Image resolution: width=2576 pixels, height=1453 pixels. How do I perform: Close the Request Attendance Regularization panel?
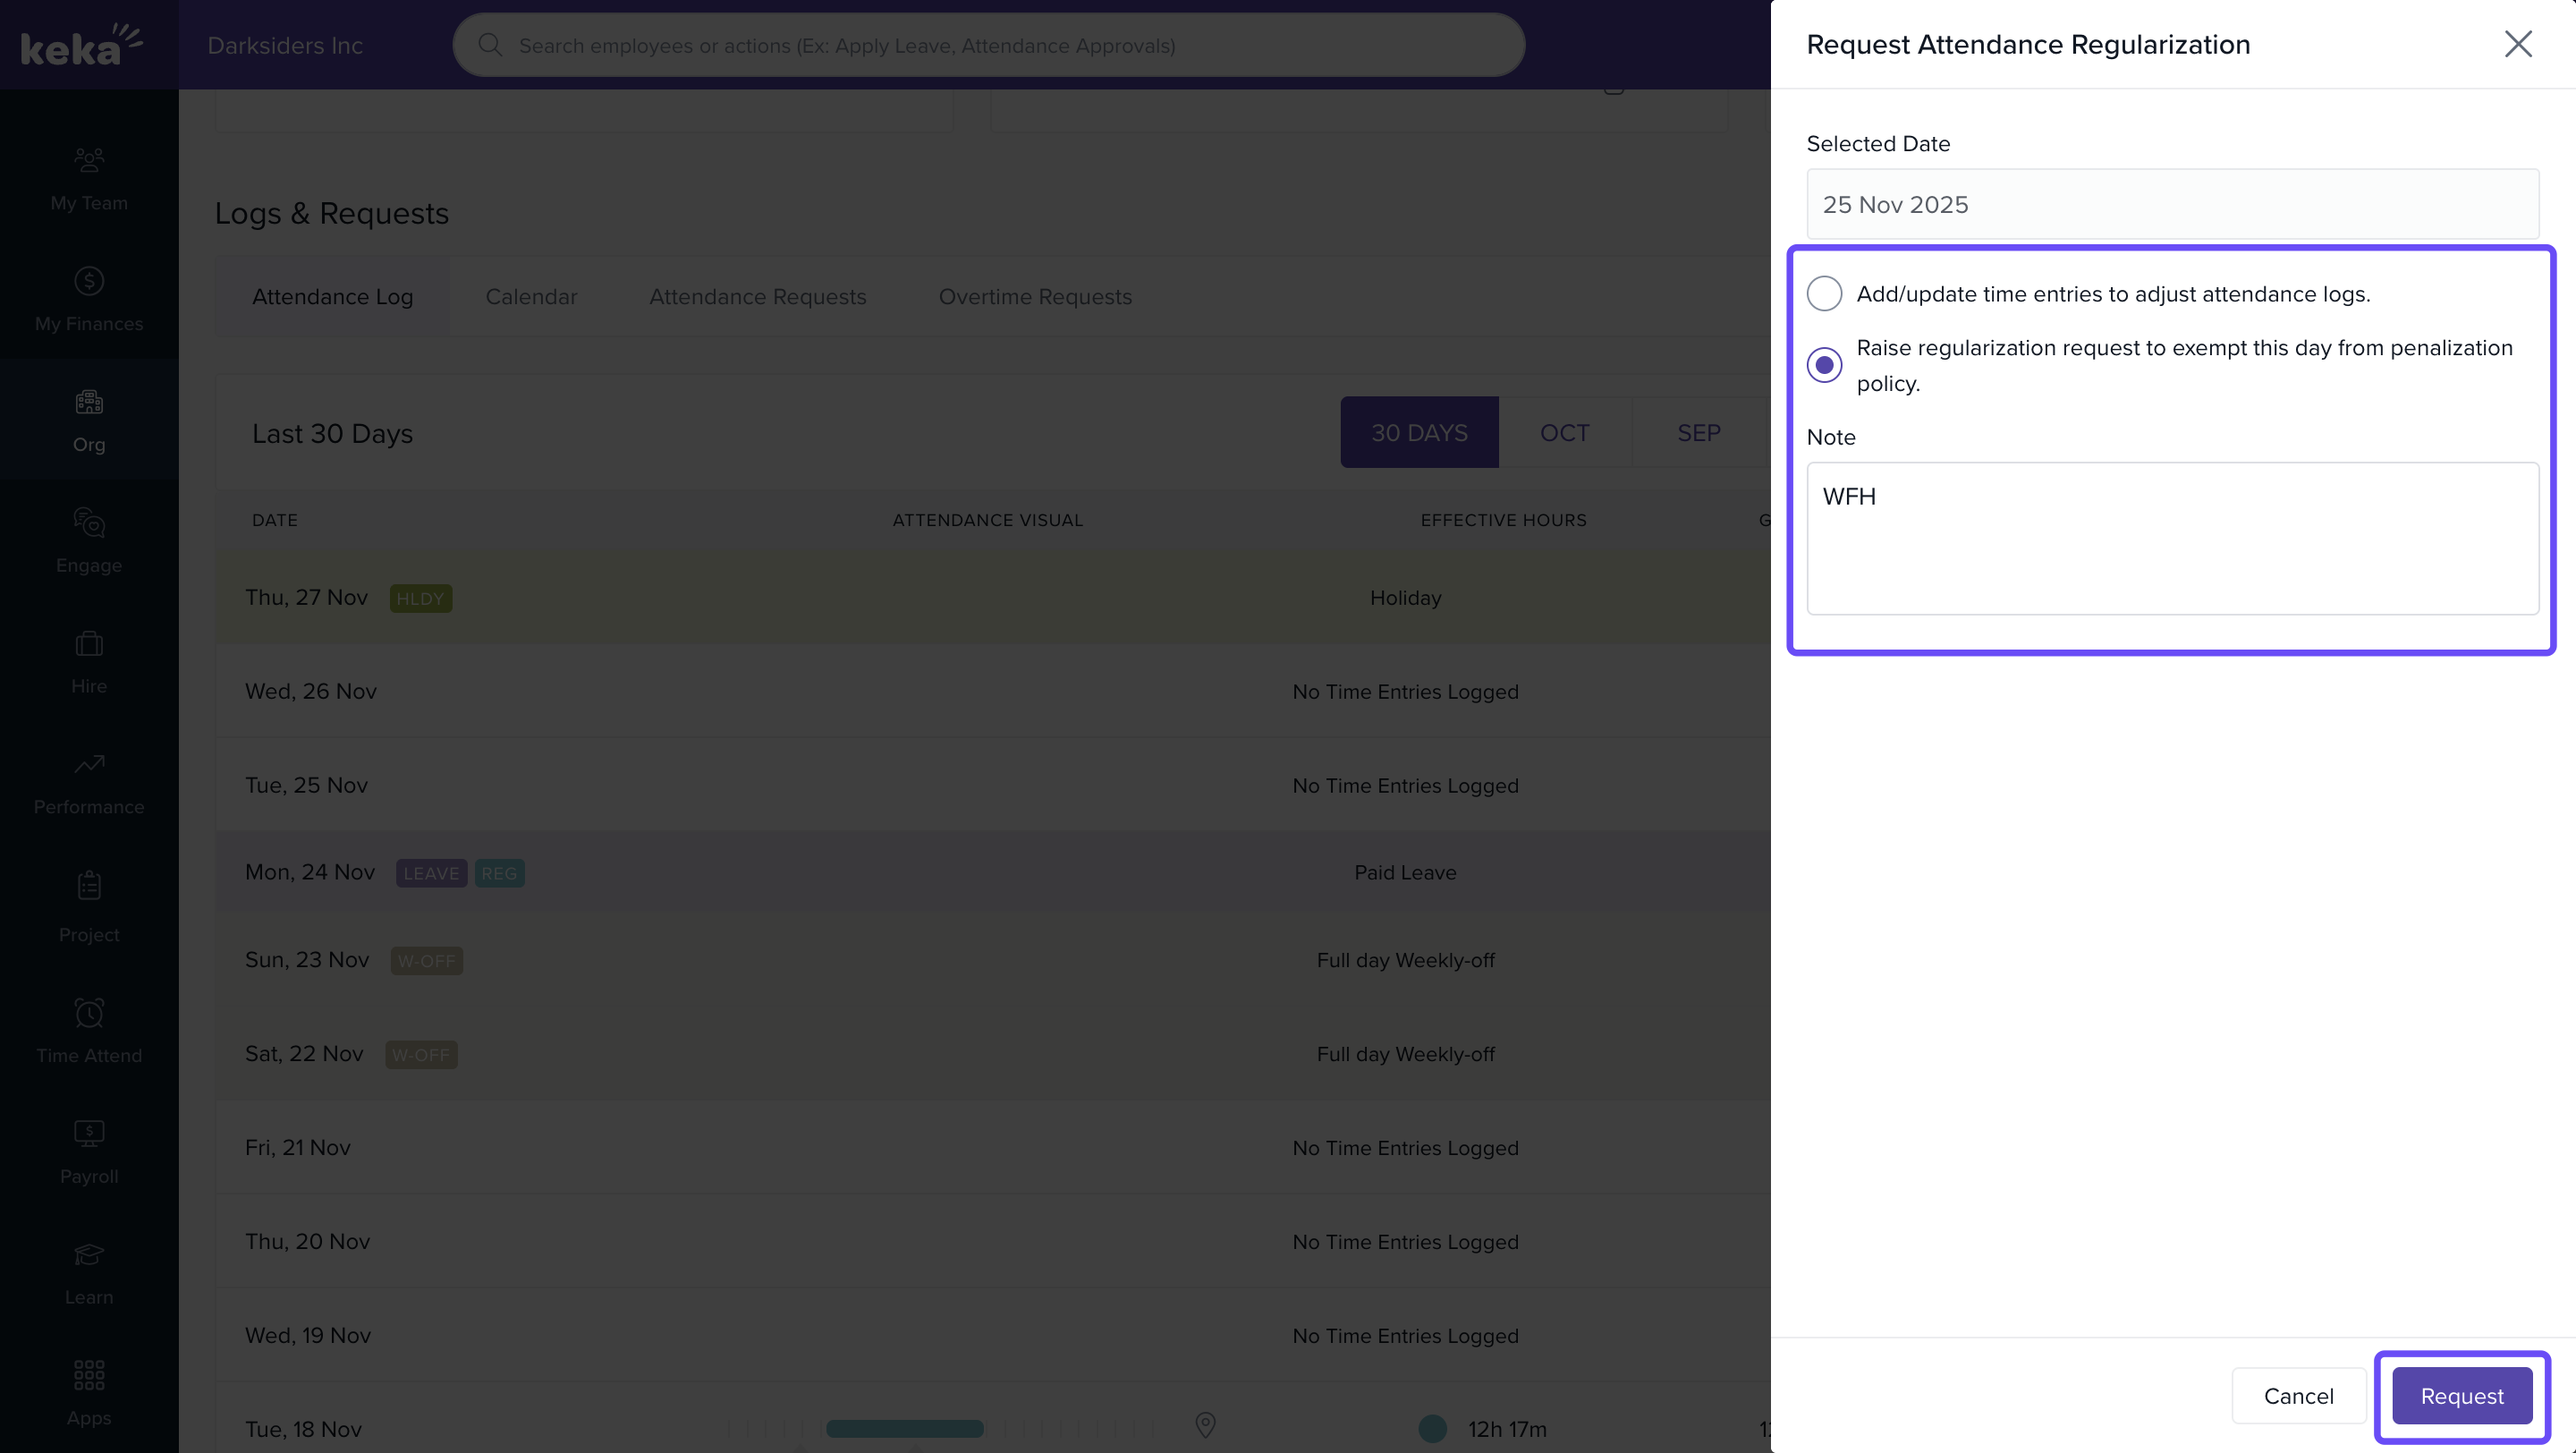click(x=2517, y=44)
